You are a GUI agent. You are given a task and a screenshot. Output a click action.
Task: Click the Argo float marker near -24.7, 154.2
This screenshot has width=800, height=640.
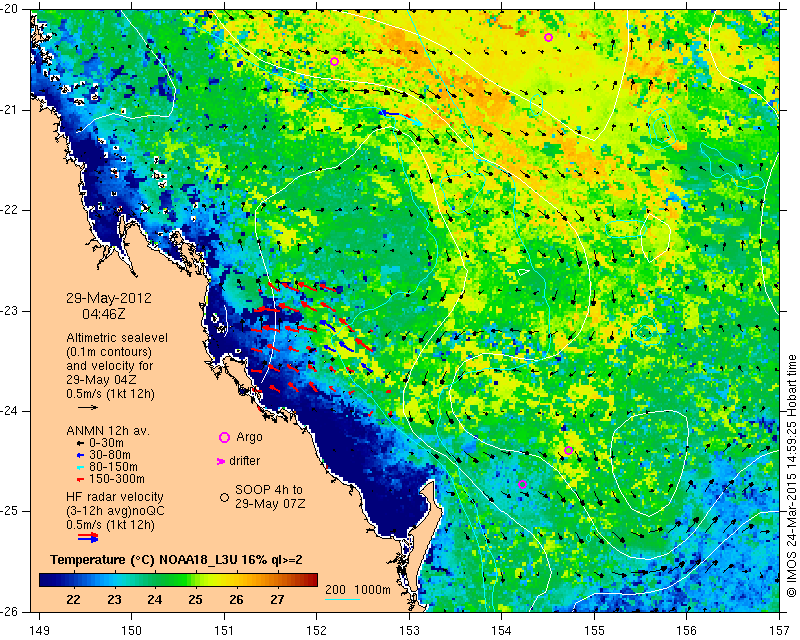pos(522,484)
